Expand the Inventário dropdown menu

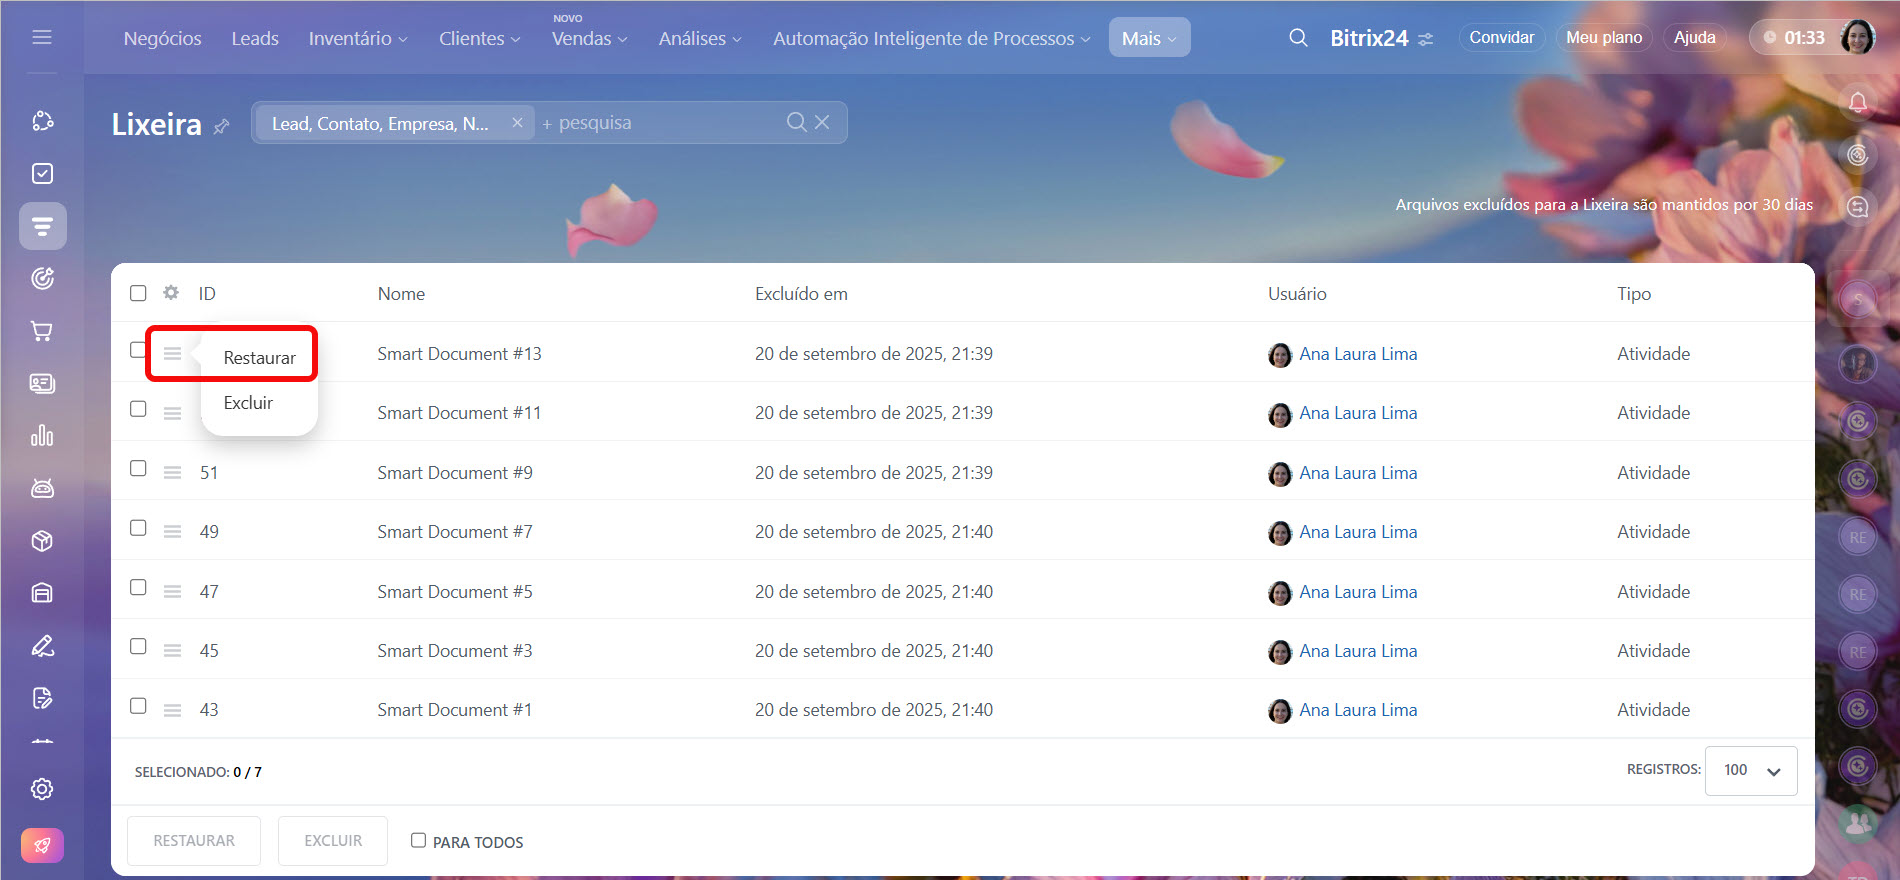click(357, 38)
